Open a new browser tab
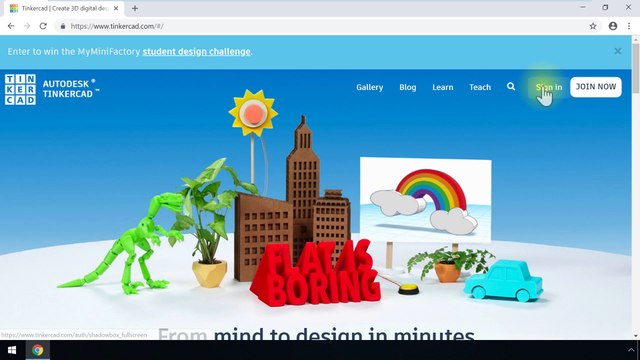 (135, 8)
